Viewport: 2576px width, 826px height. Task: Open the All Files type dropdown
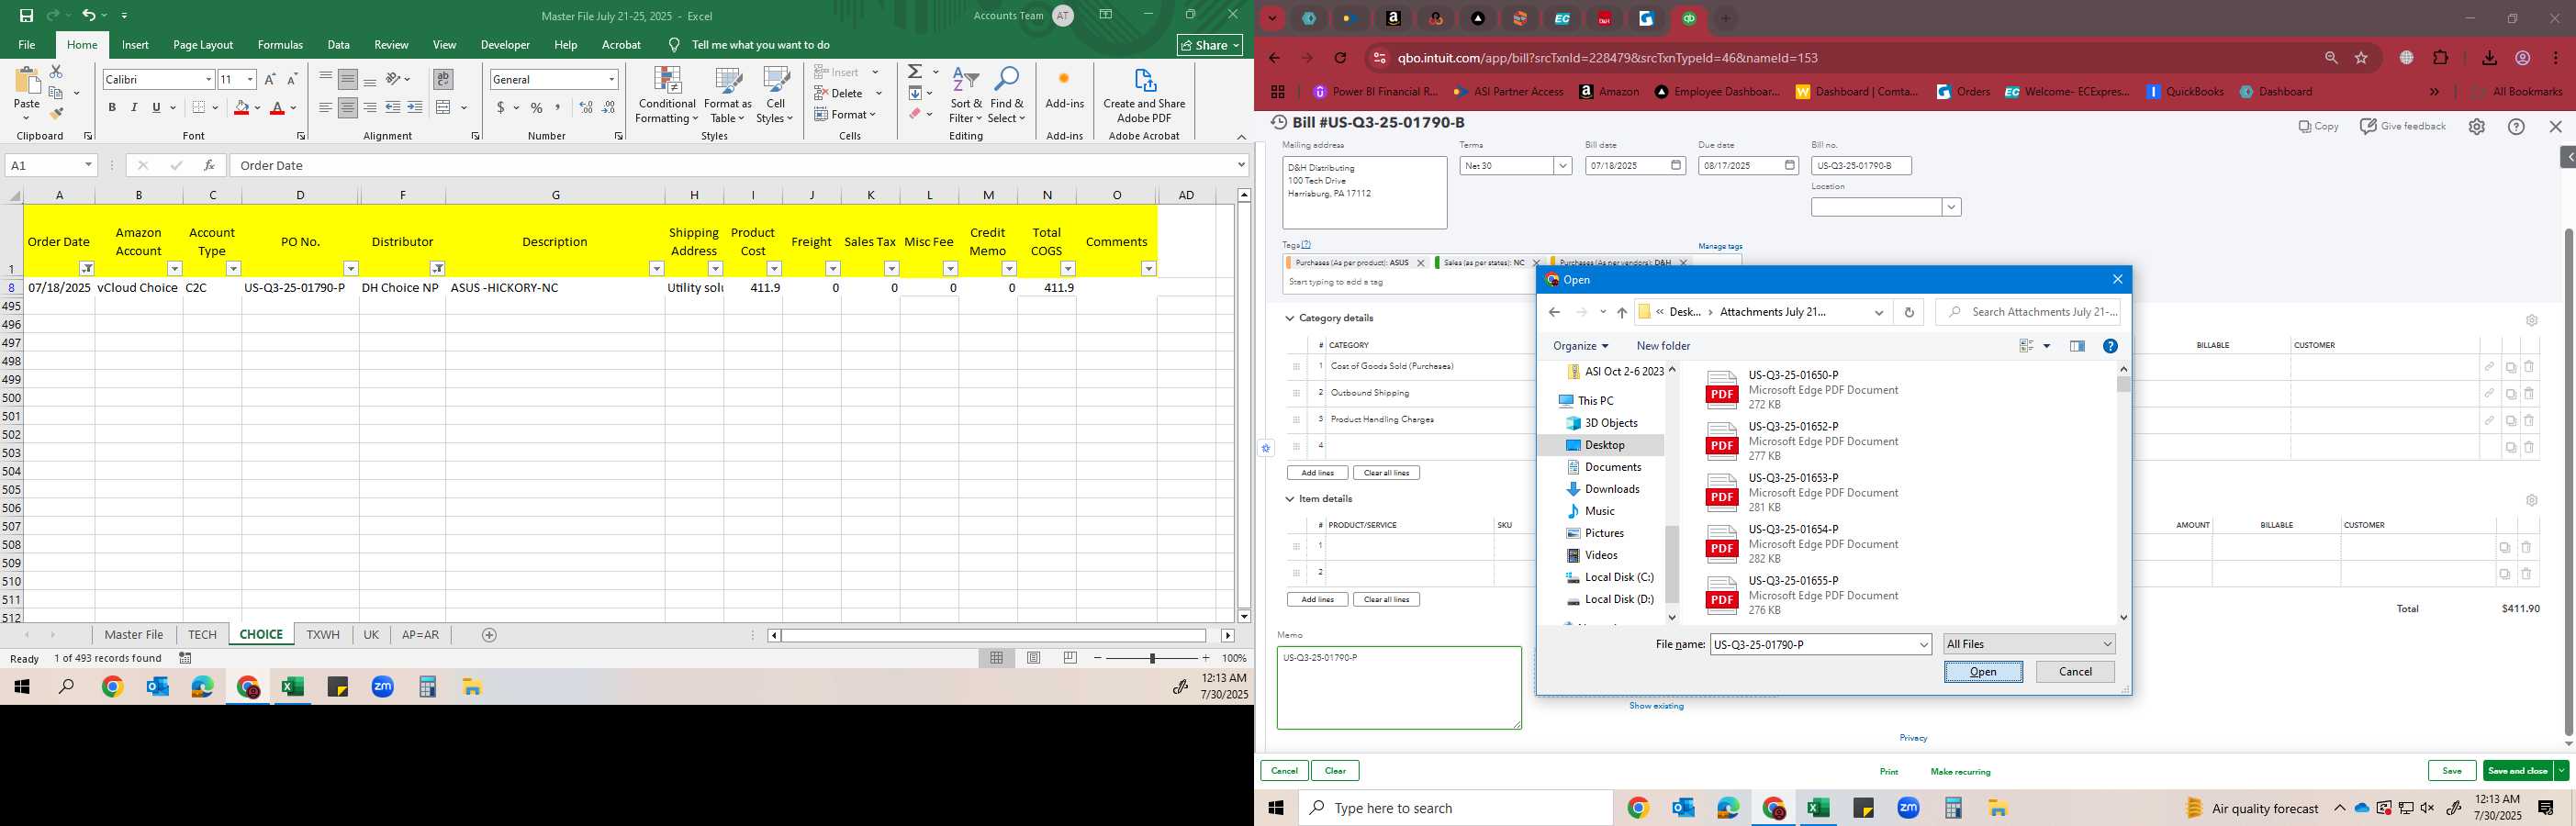(2029, 644)
